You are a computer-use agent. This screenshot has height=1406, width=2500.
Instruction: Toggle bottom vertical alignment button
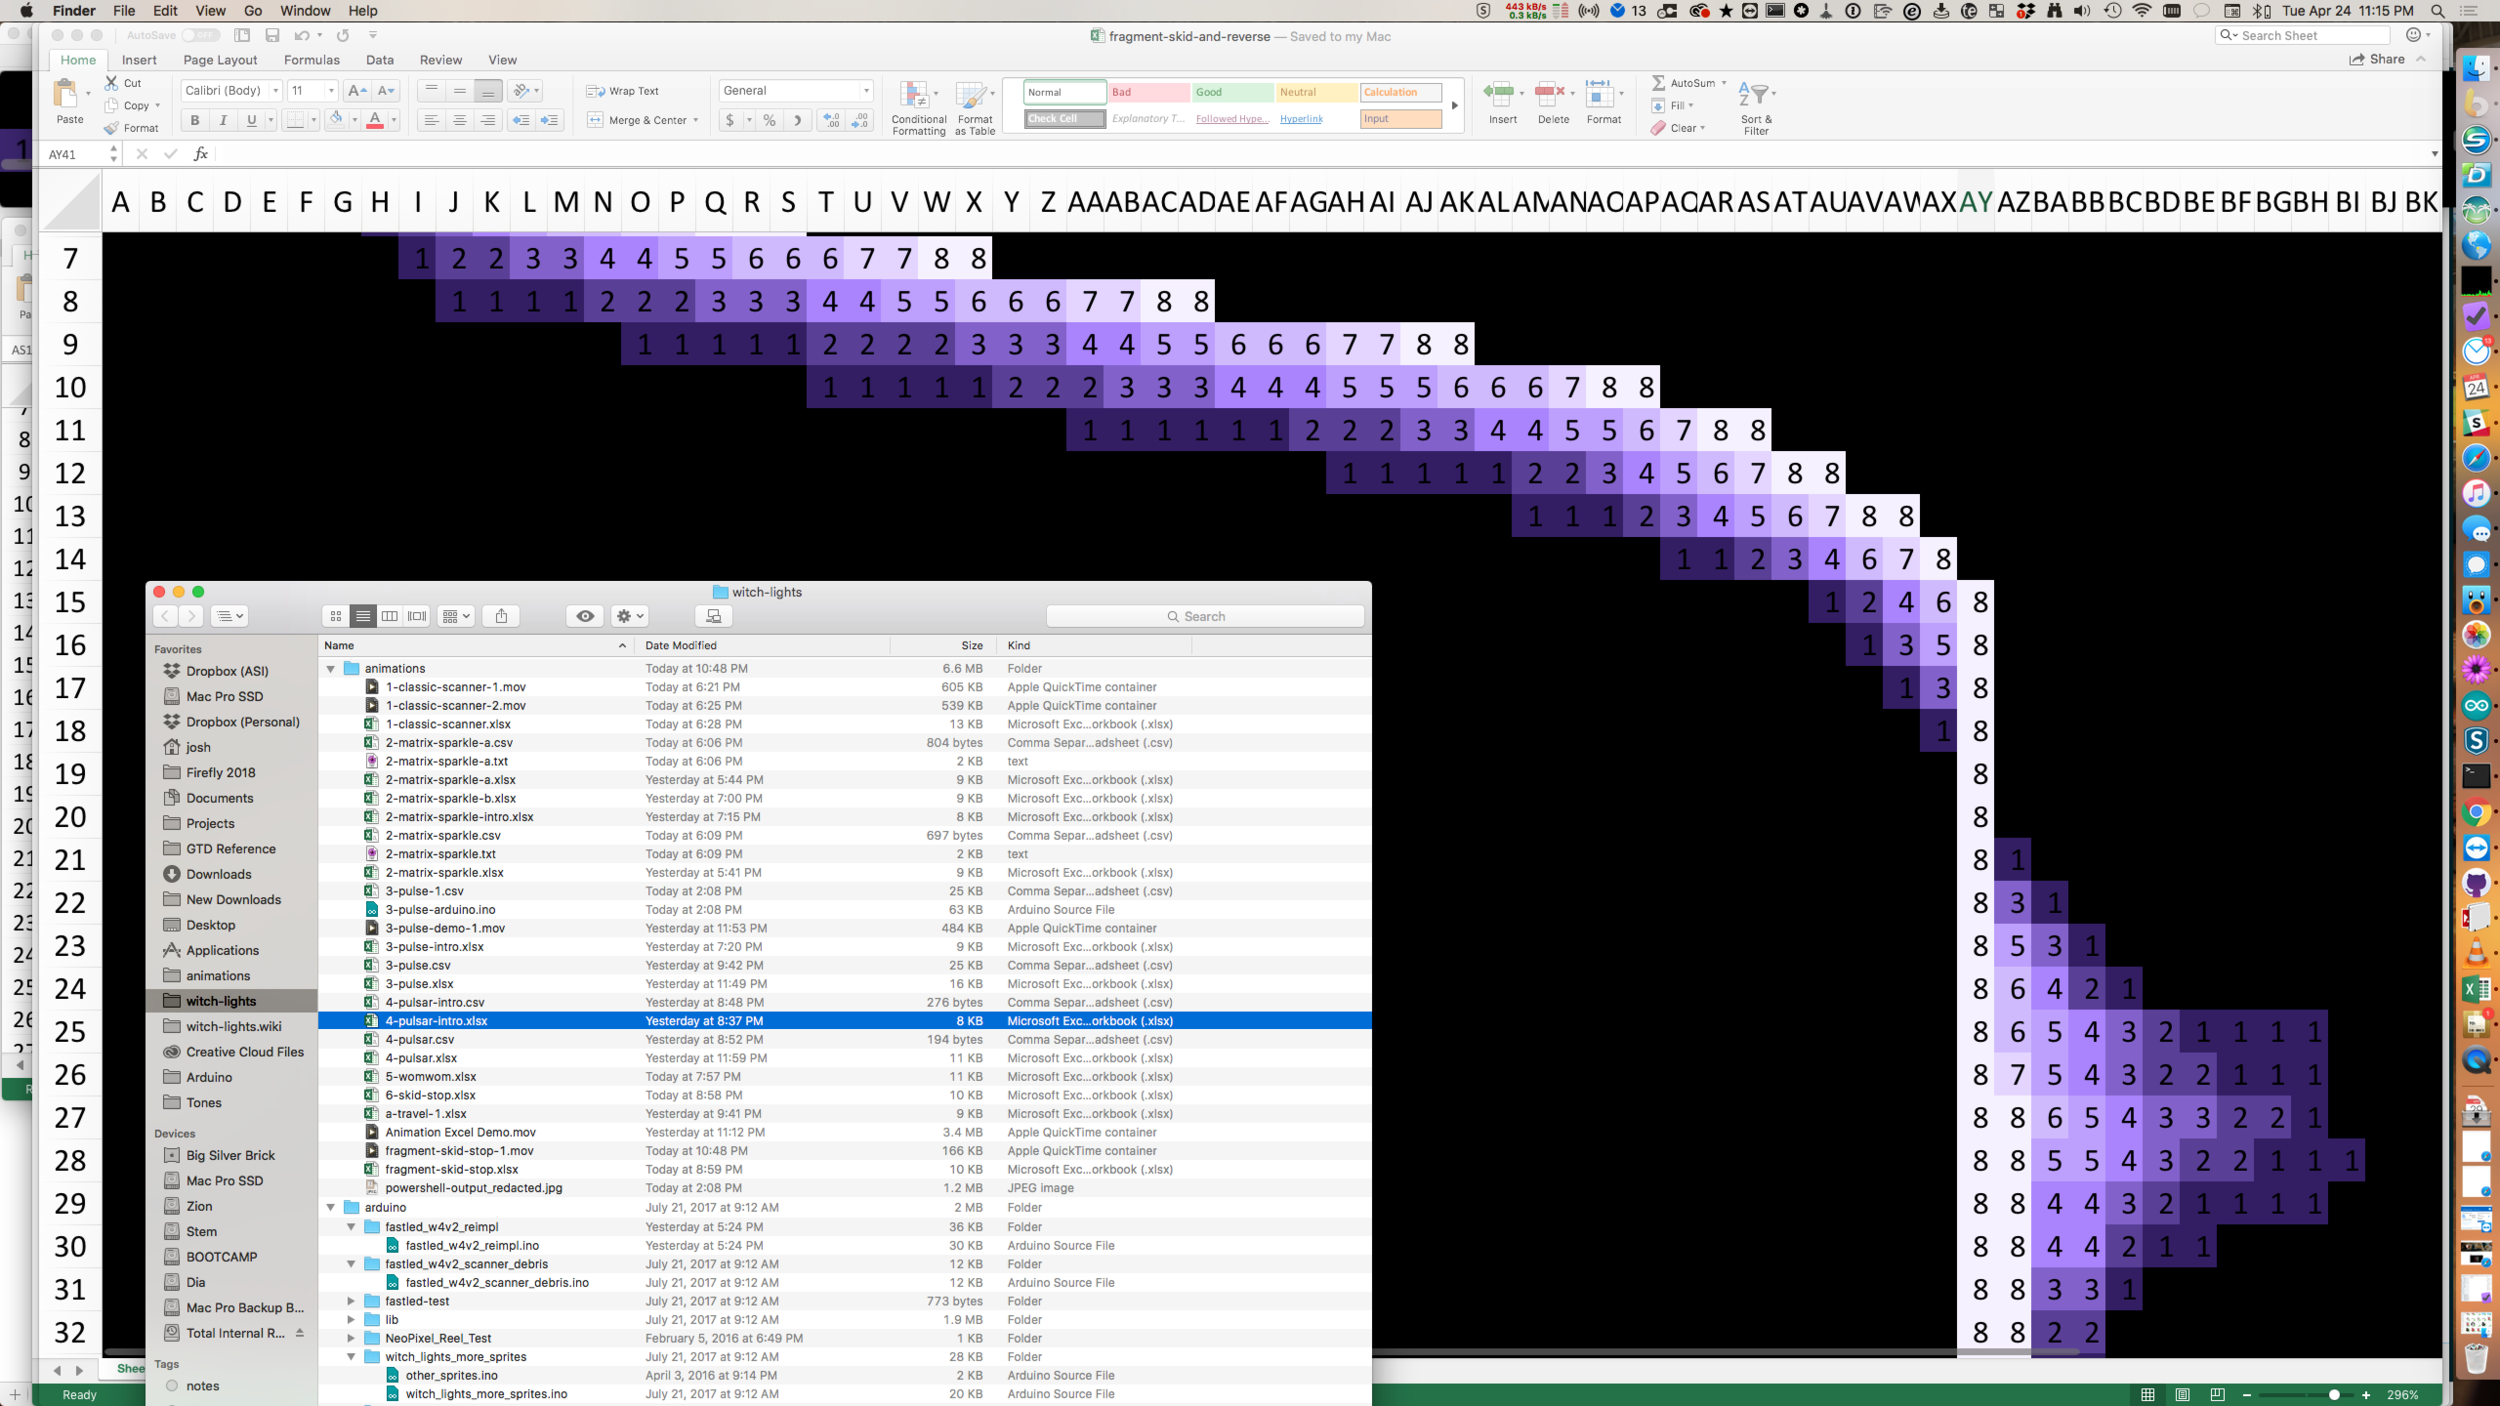tap(488, 91)
